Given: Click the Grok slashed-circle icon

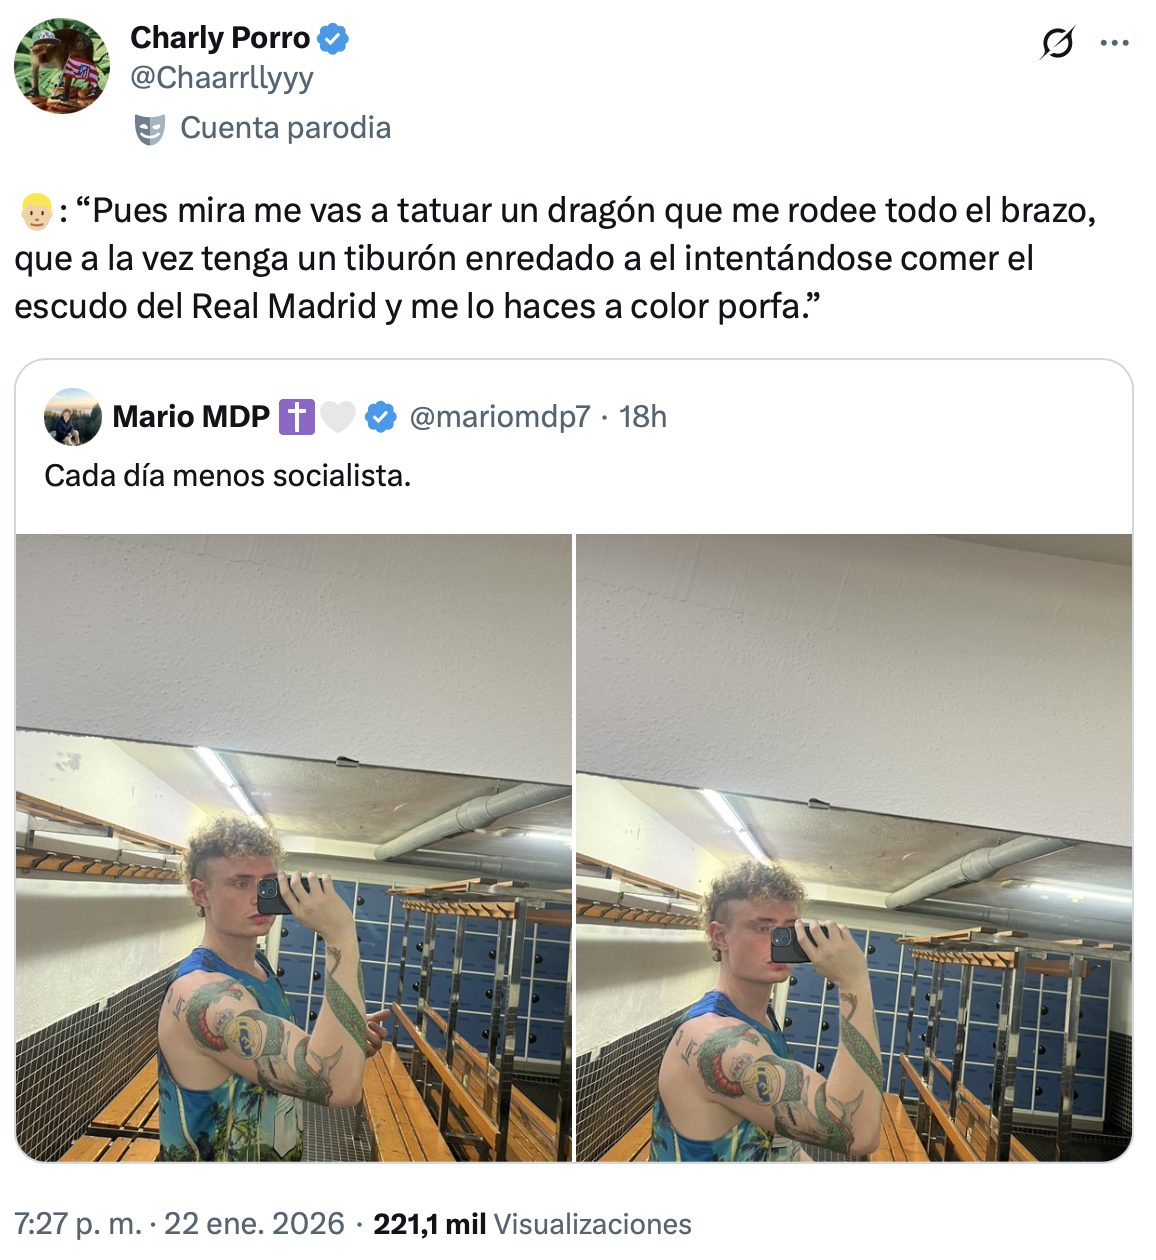Looking at the screenshot, I should coord(1057,43).
